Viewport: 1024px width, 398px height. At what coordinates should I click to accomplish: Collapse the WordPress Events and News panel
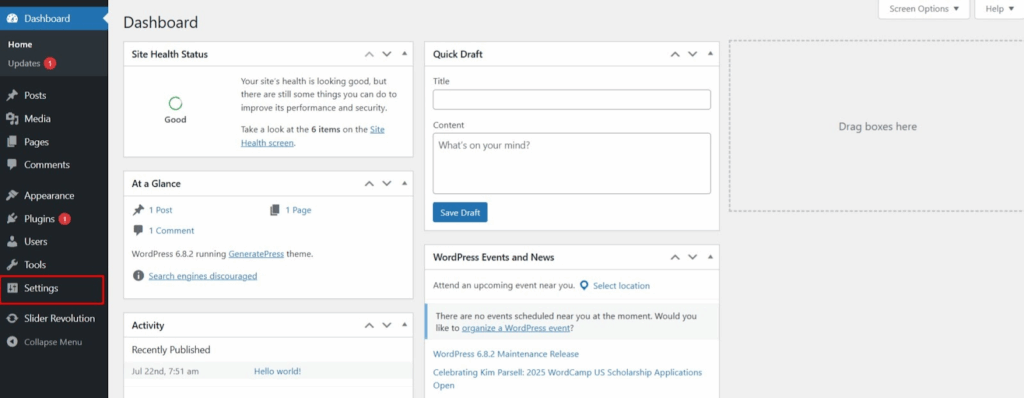pos(710,257)
